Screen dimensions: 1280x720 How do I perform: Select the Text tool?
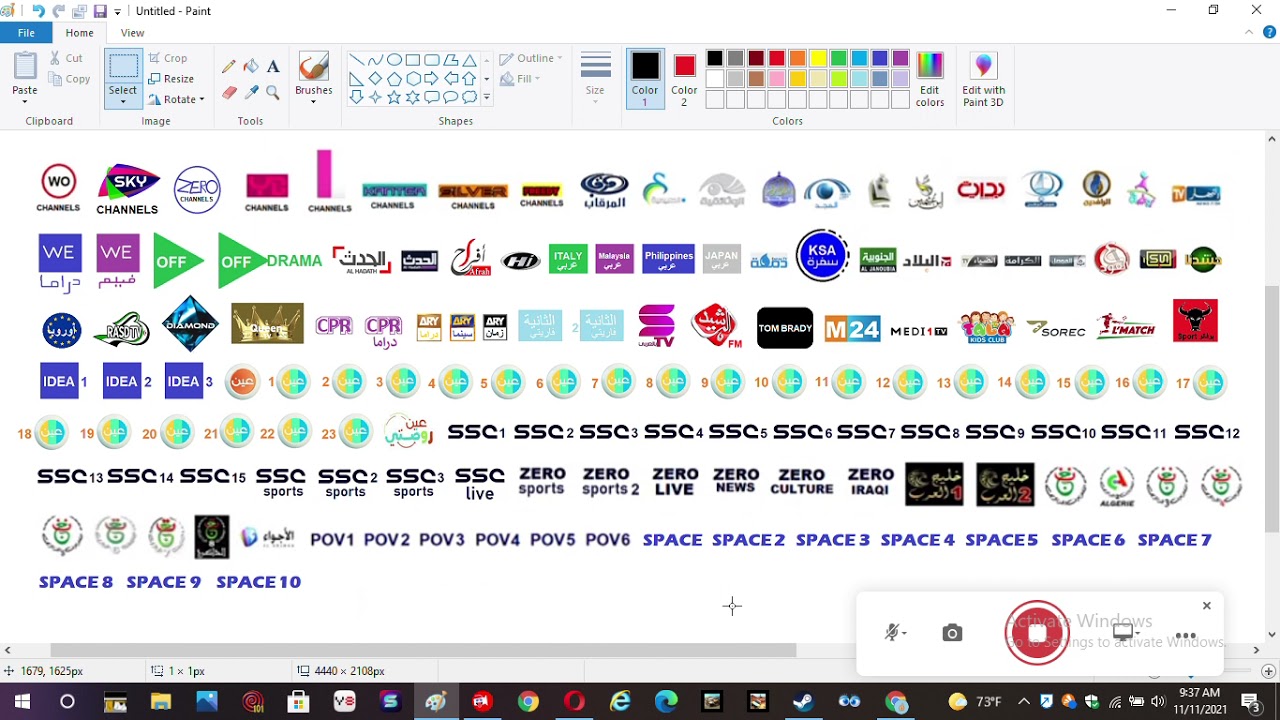[273, 66]
